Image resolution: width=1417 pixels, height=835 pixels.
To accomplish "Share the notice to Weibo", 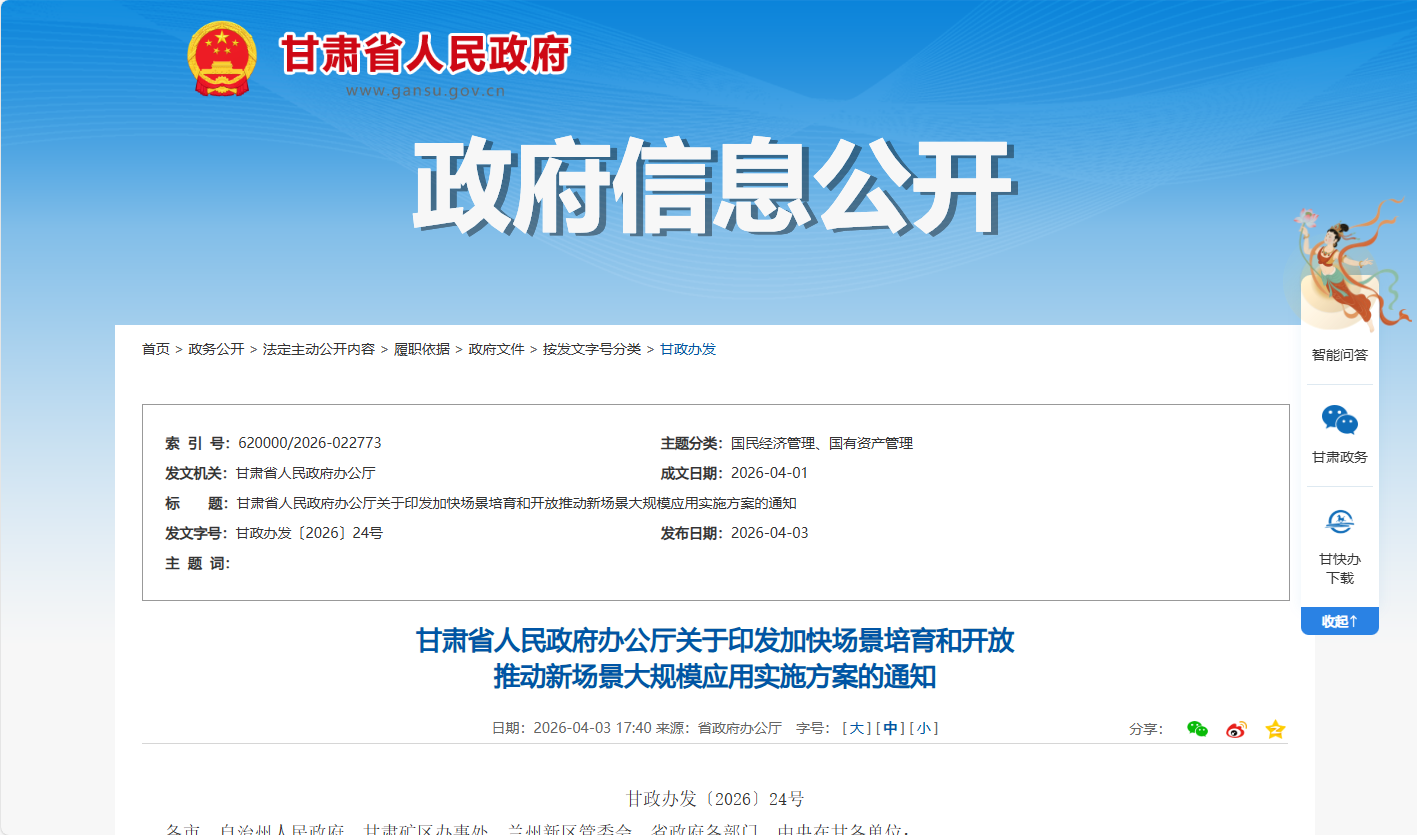I will [x=1236, y=729].
